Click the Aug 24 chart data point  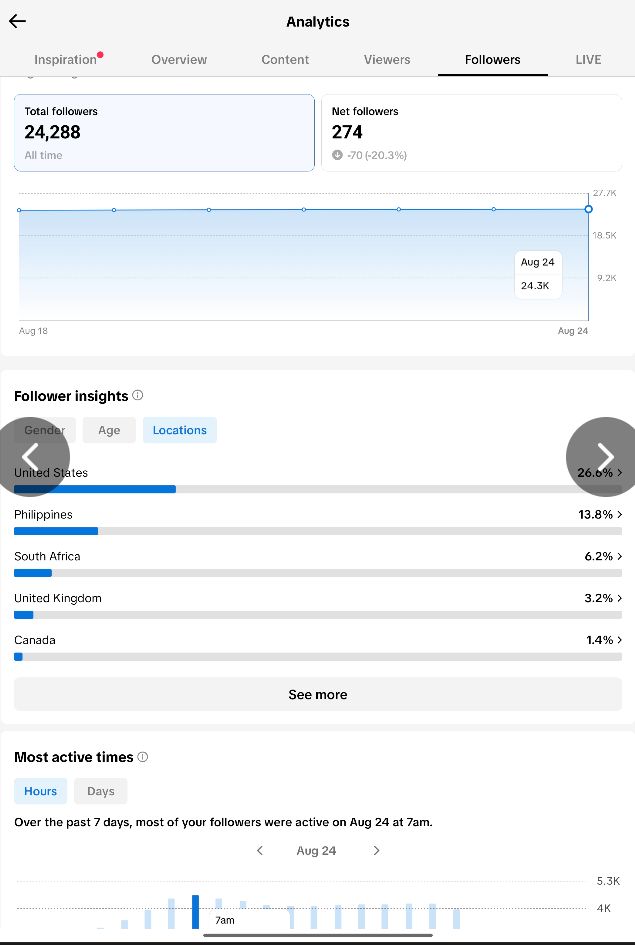[589, 209]
